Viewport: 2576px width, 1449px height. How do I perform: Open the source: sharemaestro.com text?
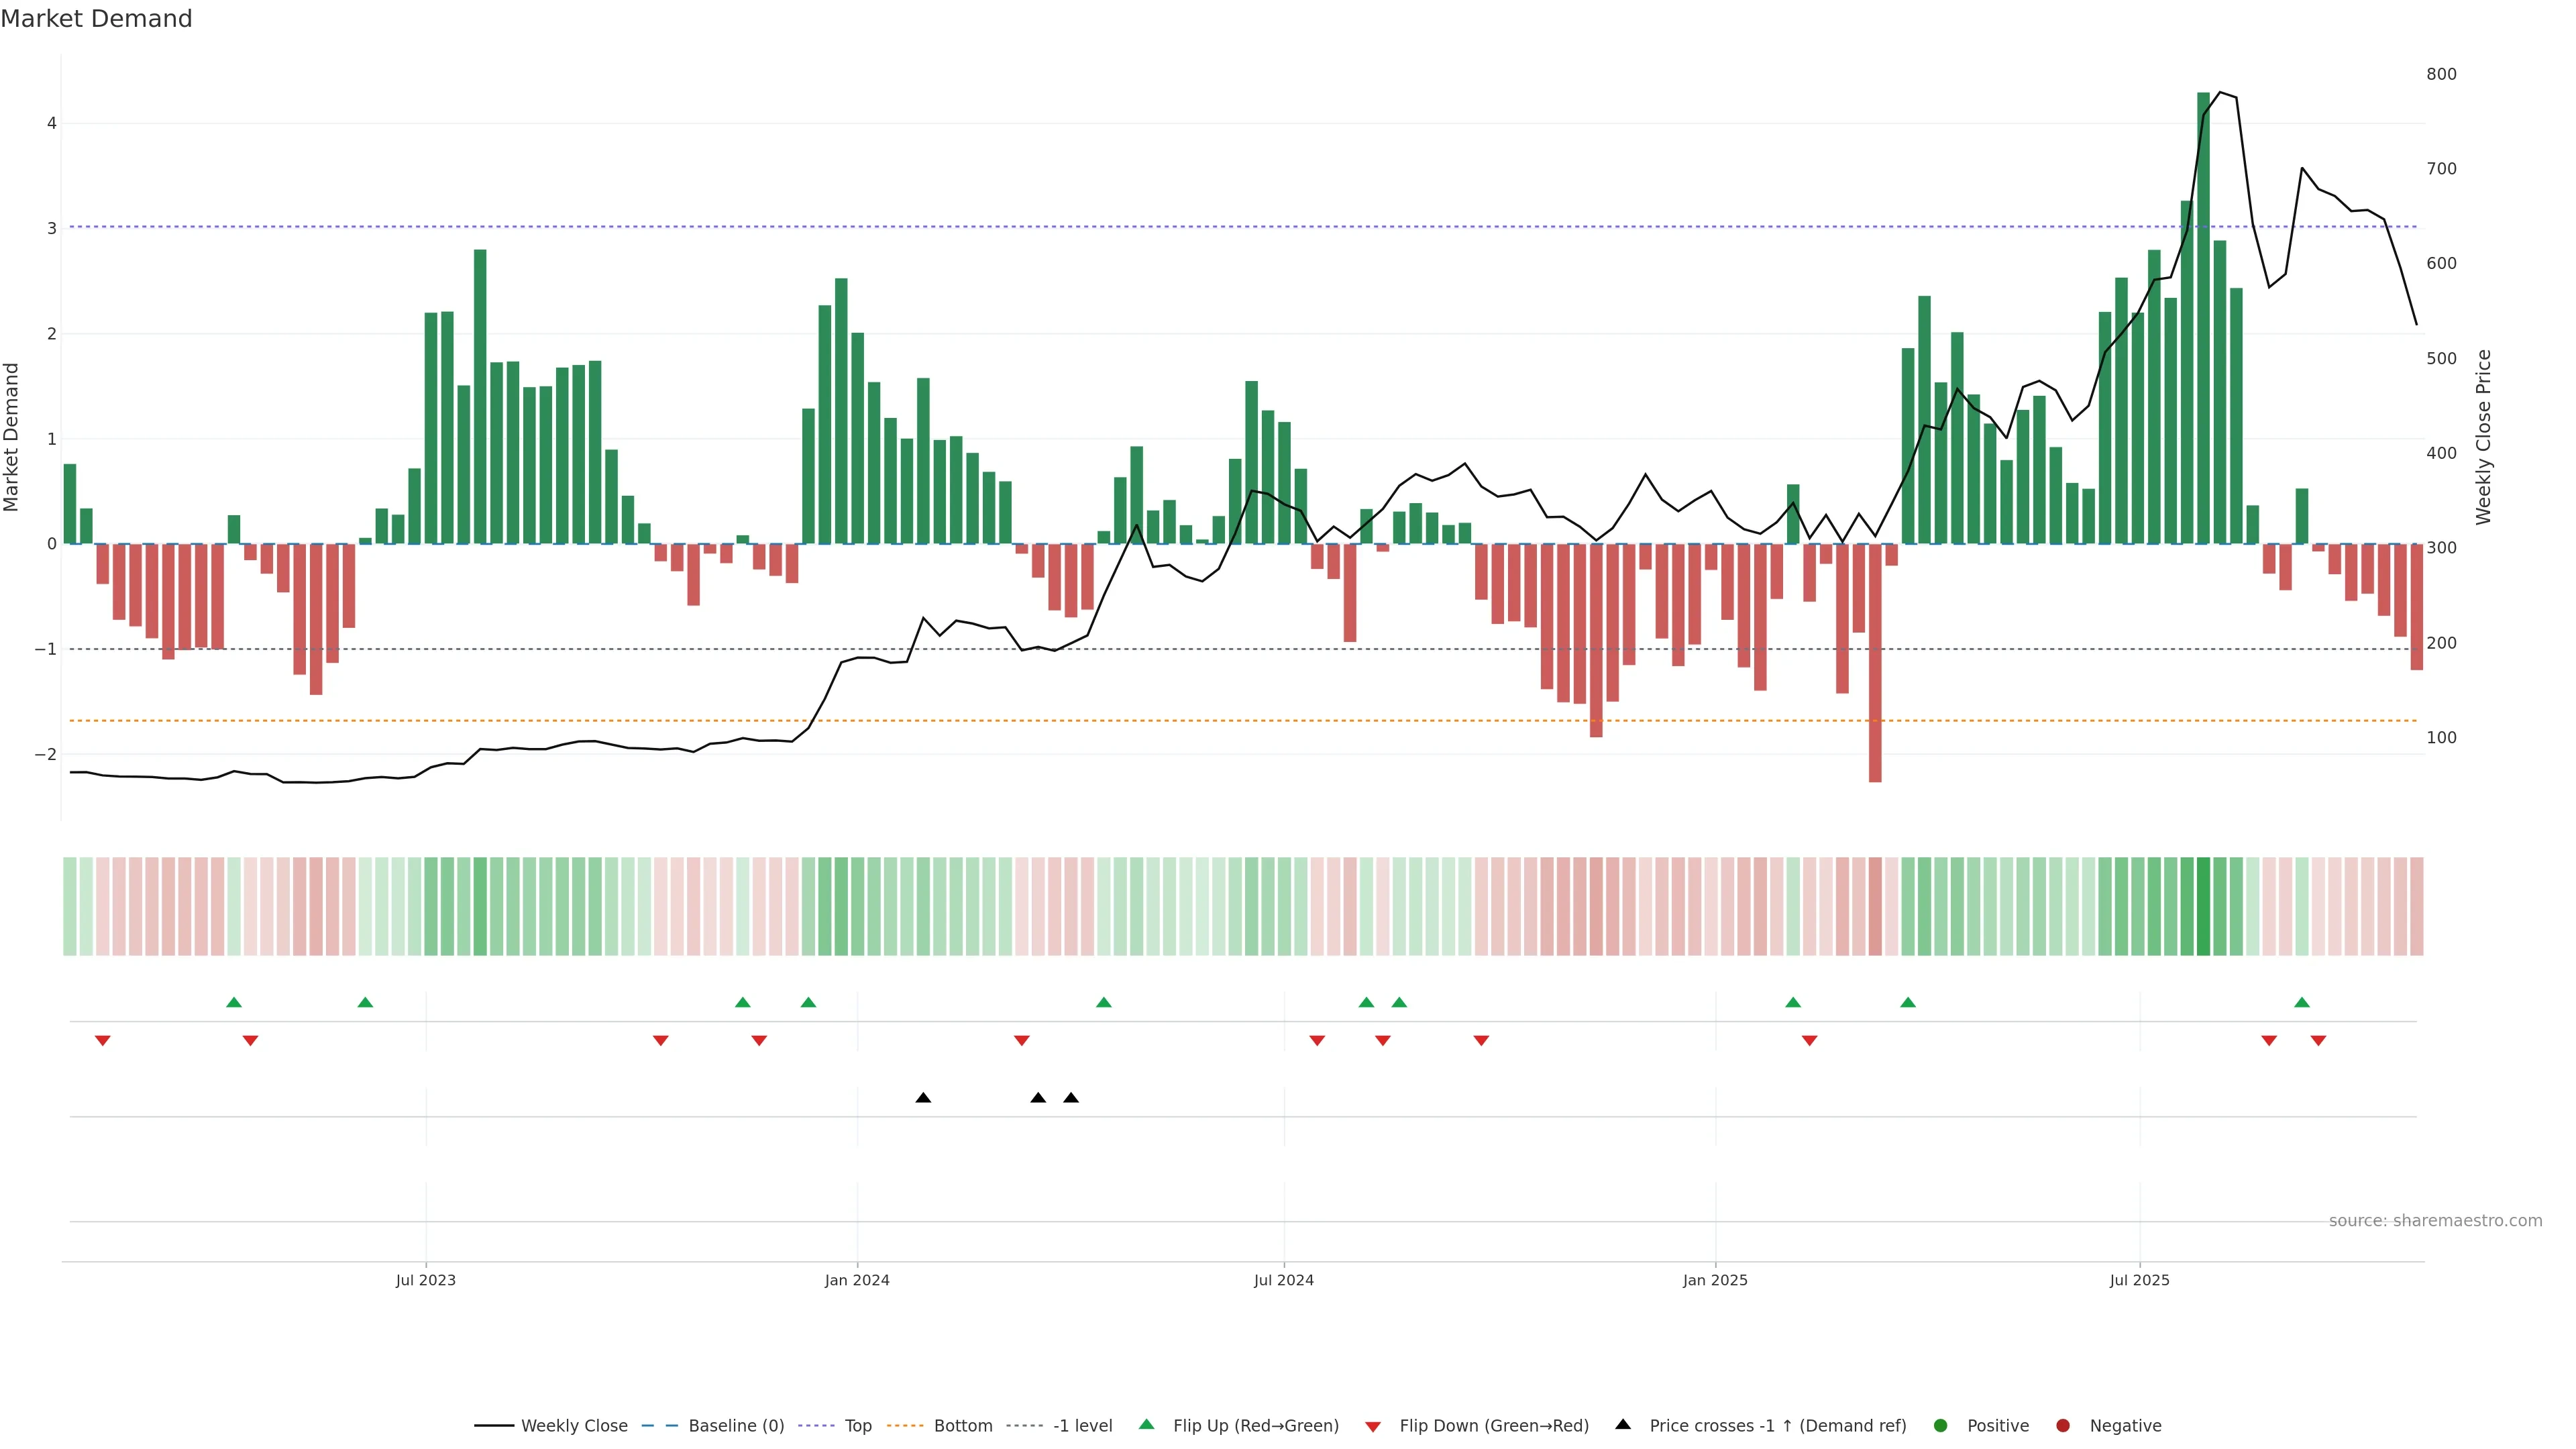pos(2435,1220)
